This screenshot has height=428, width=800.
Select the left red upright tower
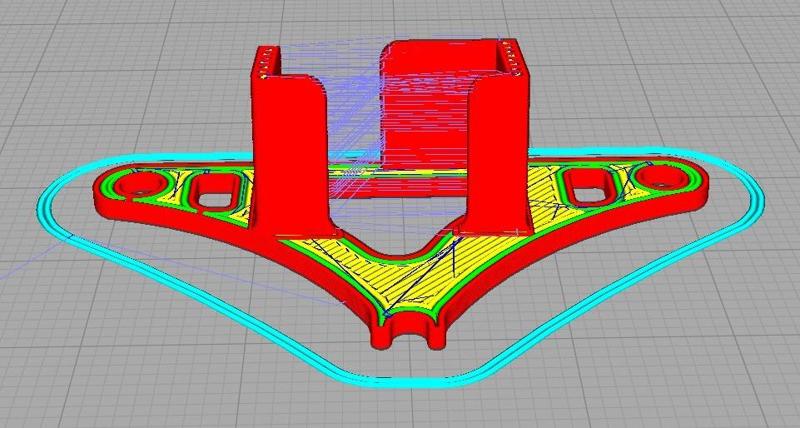pos(291,148)
